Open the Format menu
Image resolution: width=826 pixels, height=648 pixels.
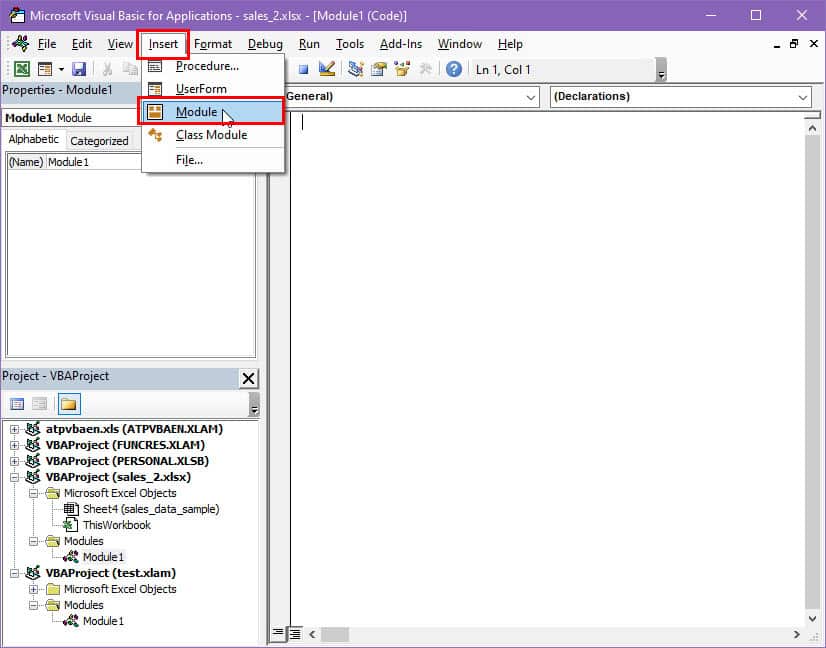pyautogui.click(x=213, y=44)
